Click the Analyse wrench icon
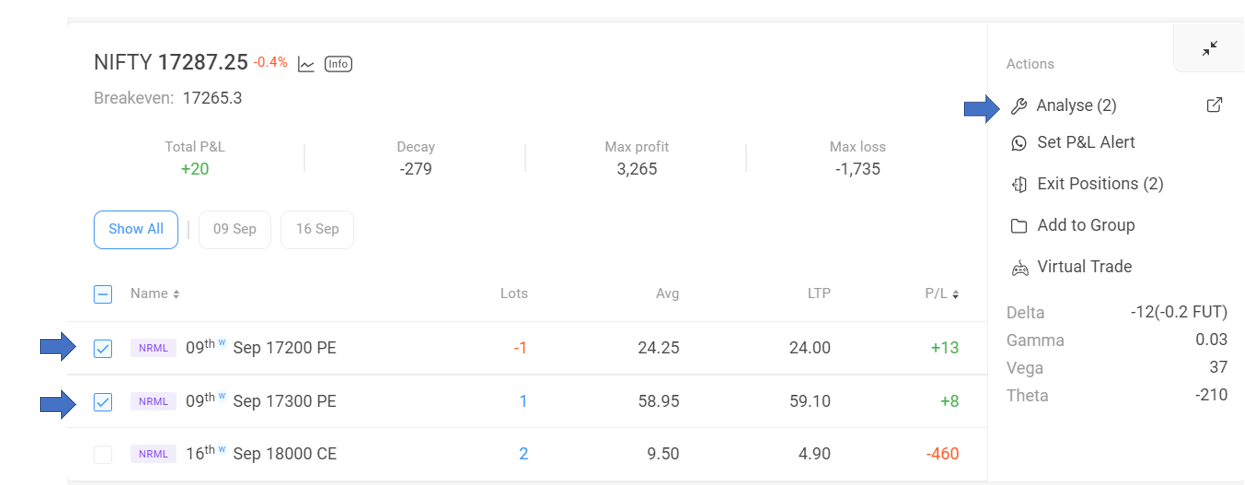The width and height of the screenshot is (1245, 485). click(1019, 106)
